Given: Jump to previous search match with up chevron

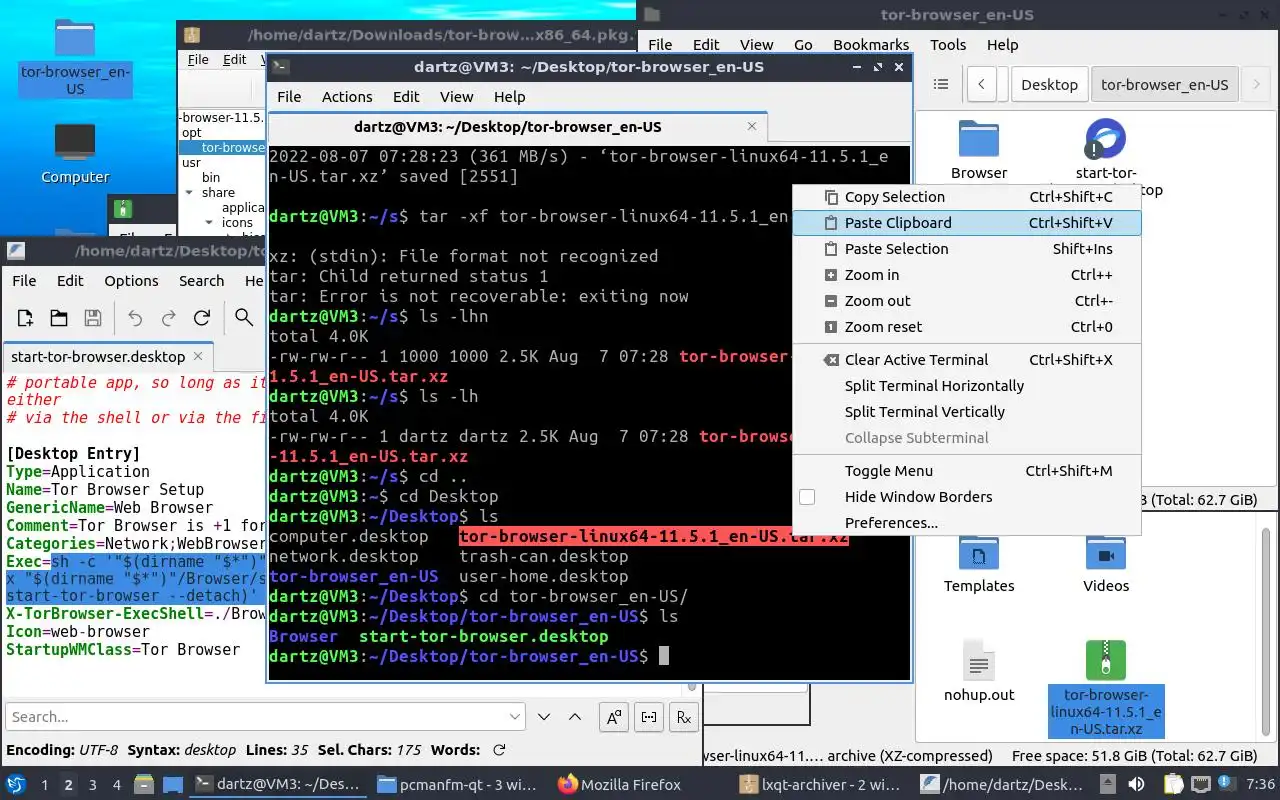Looking at the screenshot, I should 575,717.
